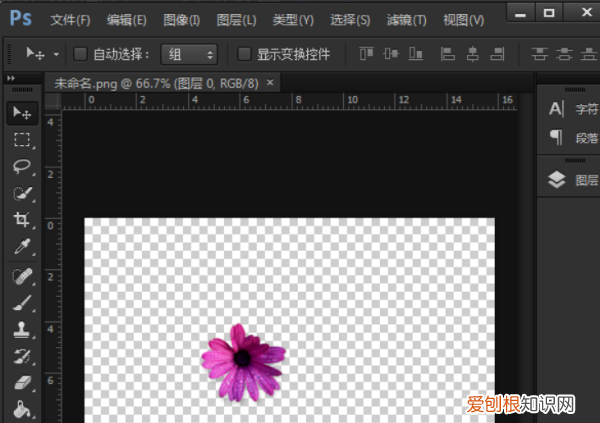The image size is (600, 423).
Task: Open the 图层(L) menu
Action: pyautogui.click(x=236, y=20)
